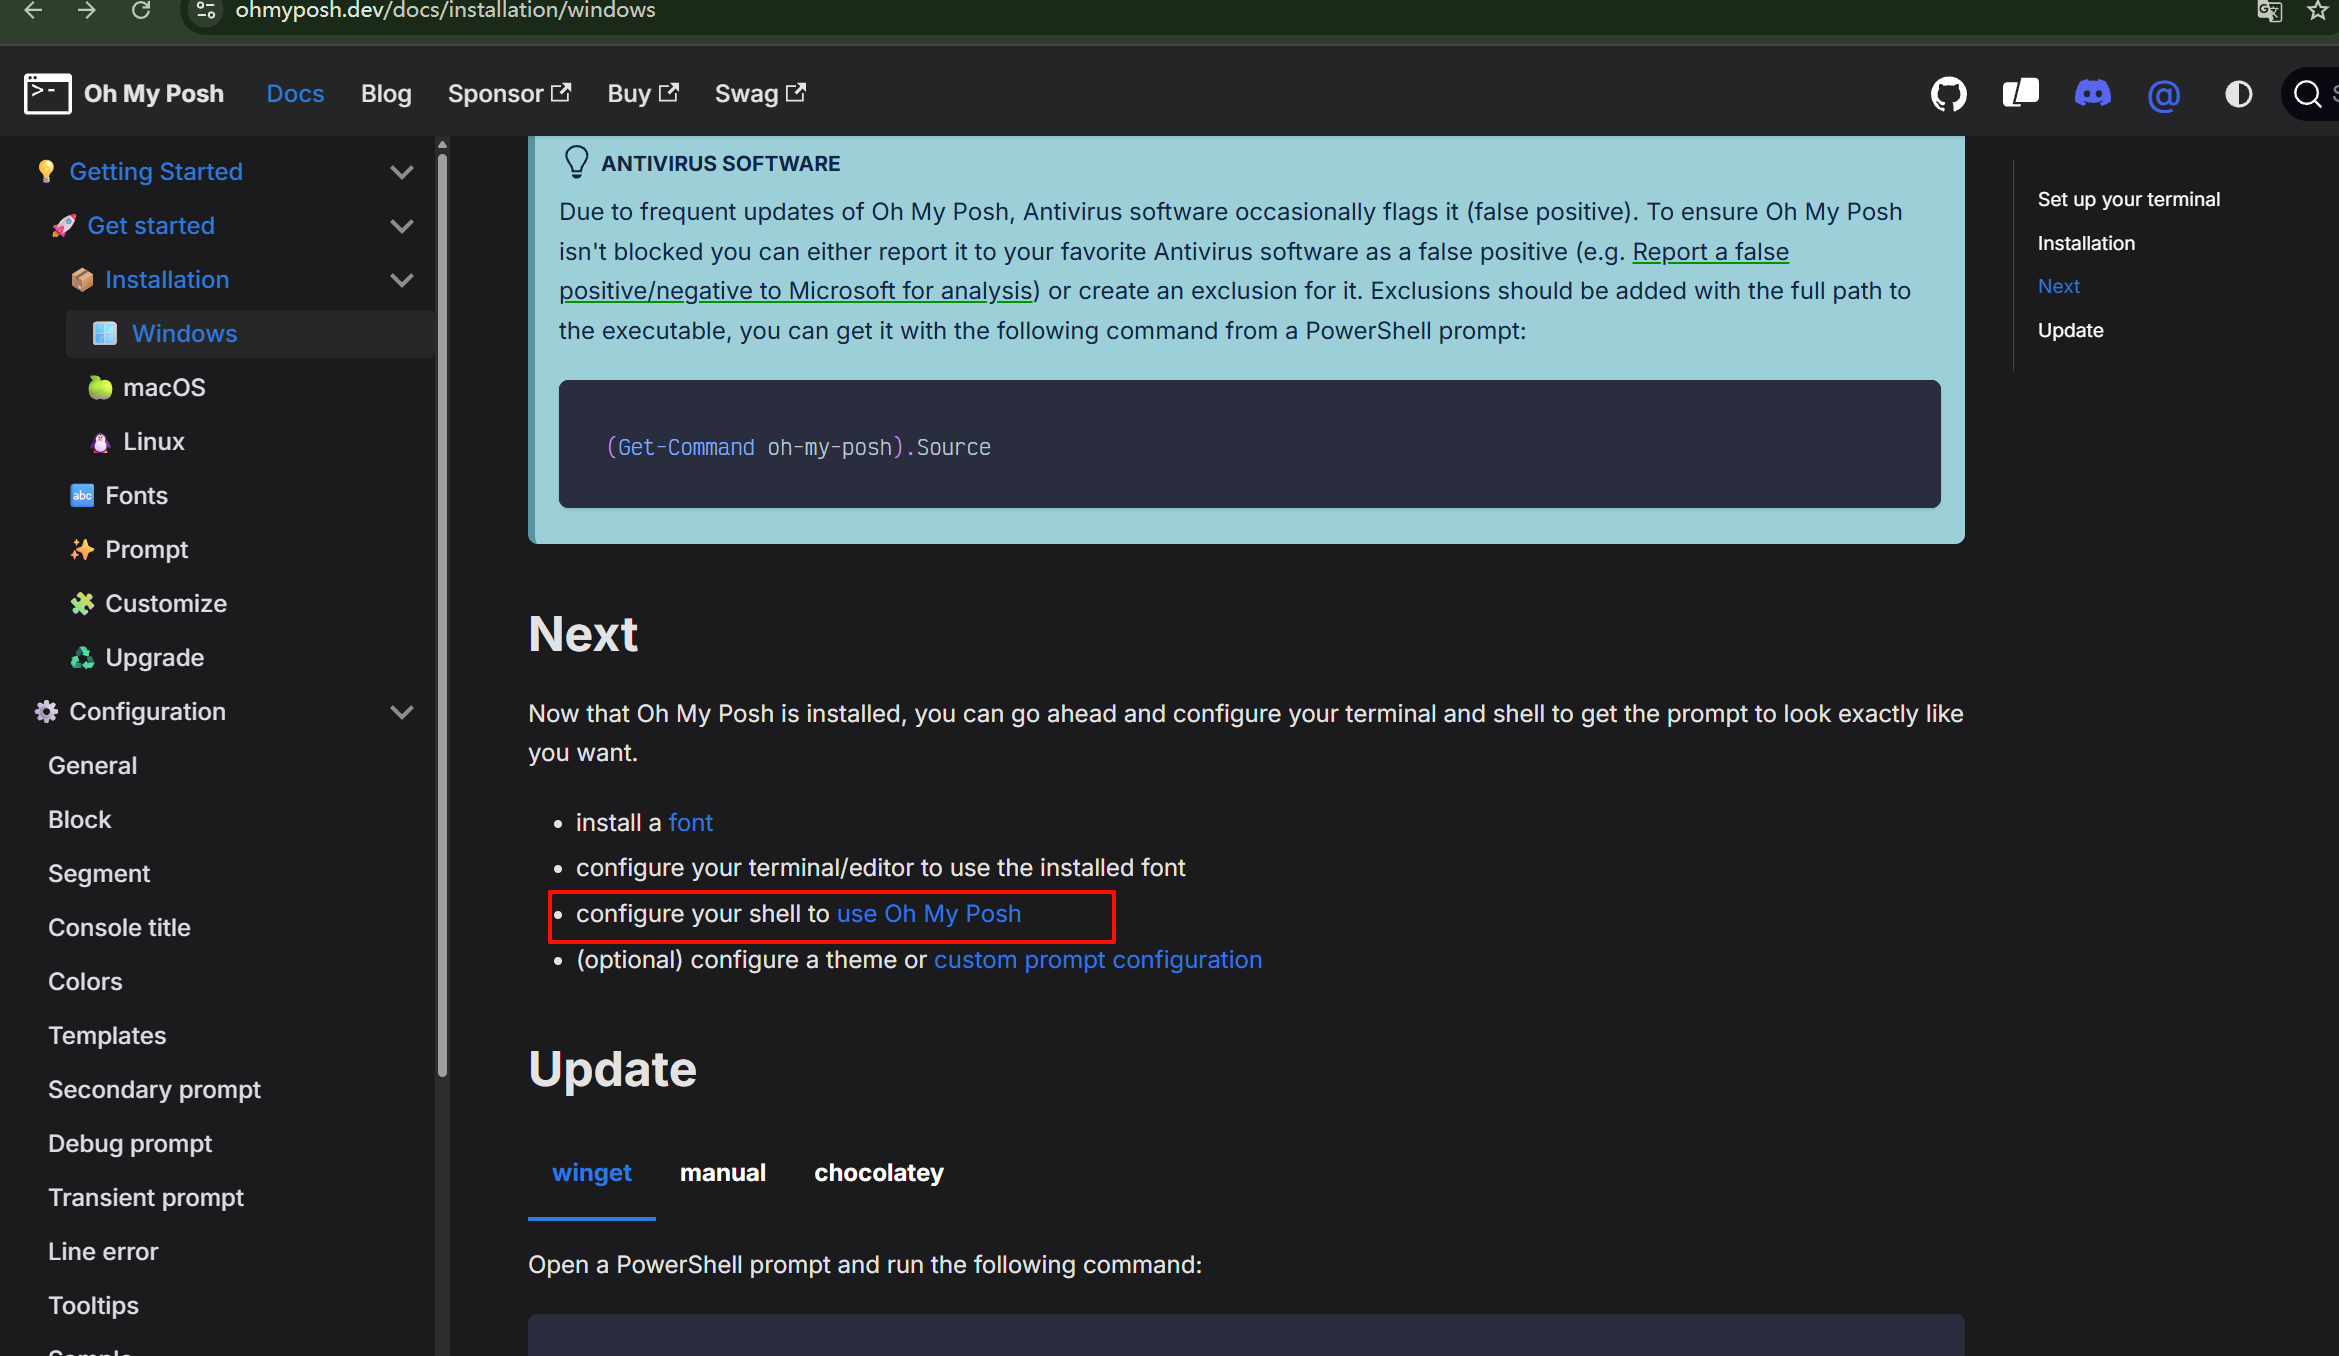Go back with browser back arrow
Image resolution: width=2339 pixels, height=1356 pixels.
click(x=33, y=11)
